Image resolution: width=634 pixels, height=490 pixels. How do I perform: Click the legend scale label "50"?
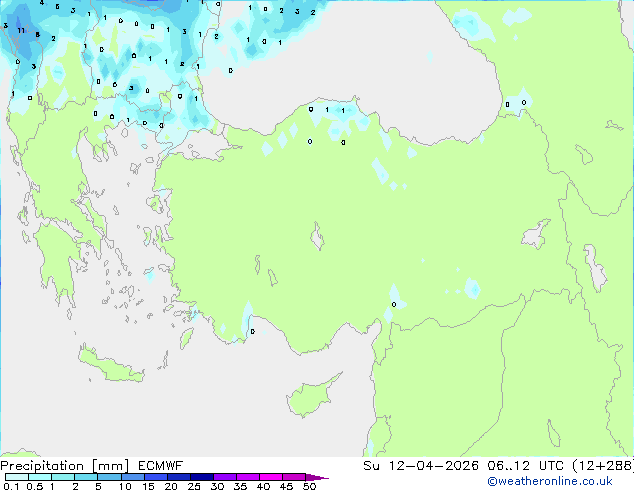click(x=310, y=486)
